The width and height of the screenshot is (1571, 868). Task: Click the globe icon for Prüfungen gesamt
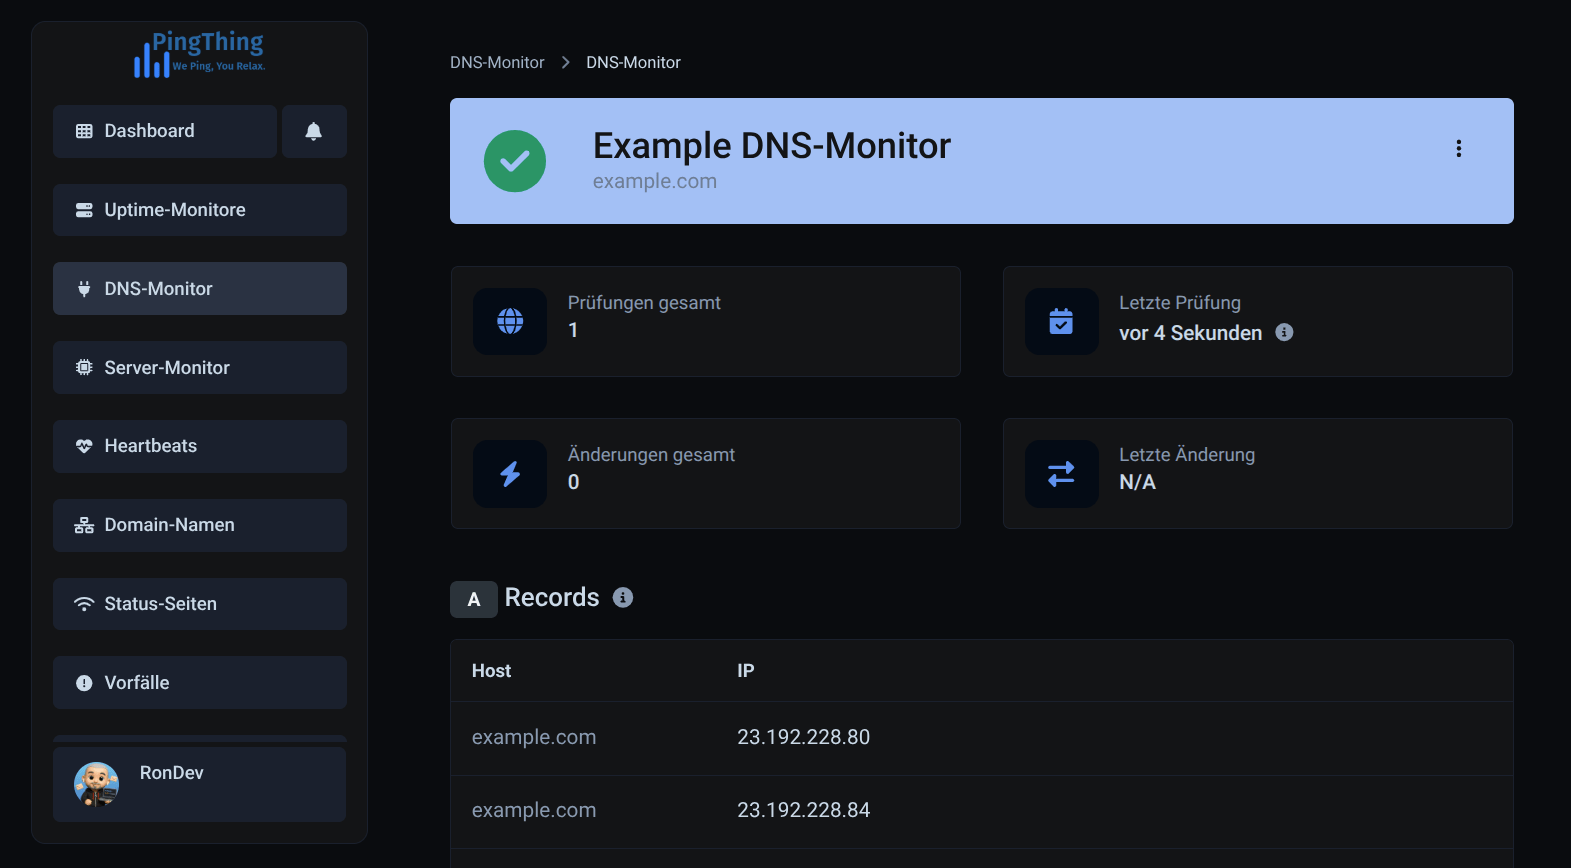(x=510, y=321)
